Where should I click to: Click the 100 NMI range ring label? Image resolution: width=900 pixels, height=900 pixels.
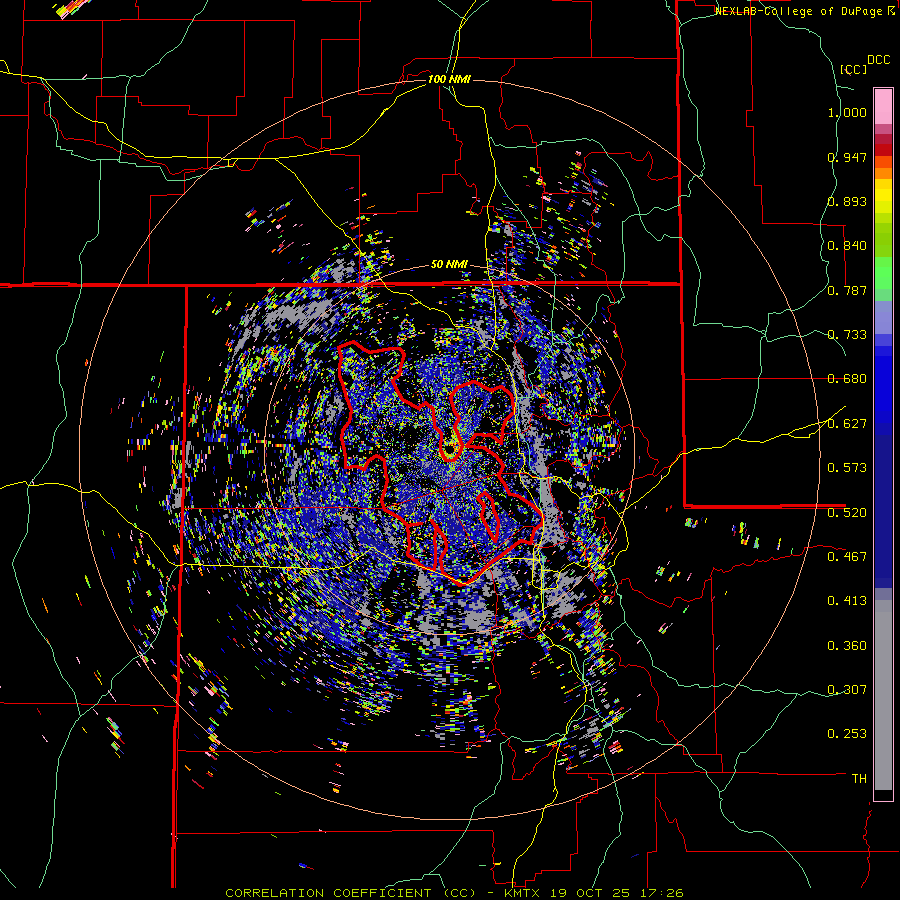449,79
